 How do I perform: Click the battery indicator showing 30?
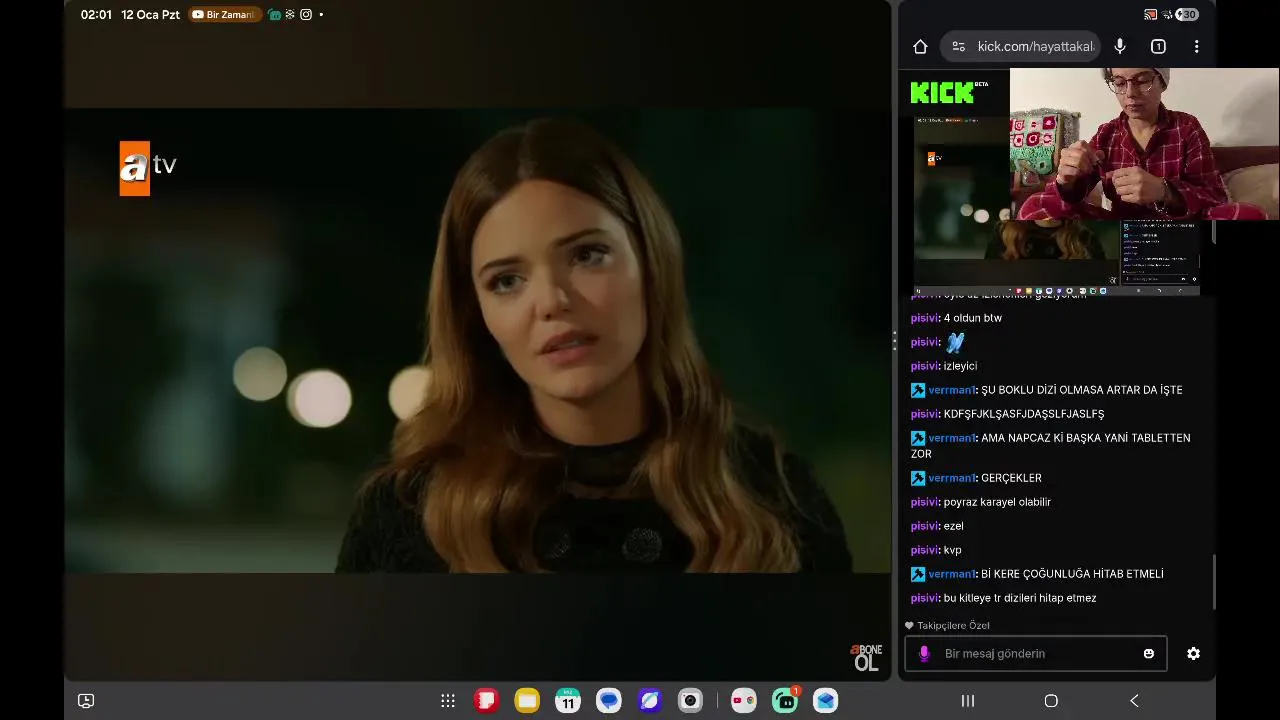[1187, 14]
